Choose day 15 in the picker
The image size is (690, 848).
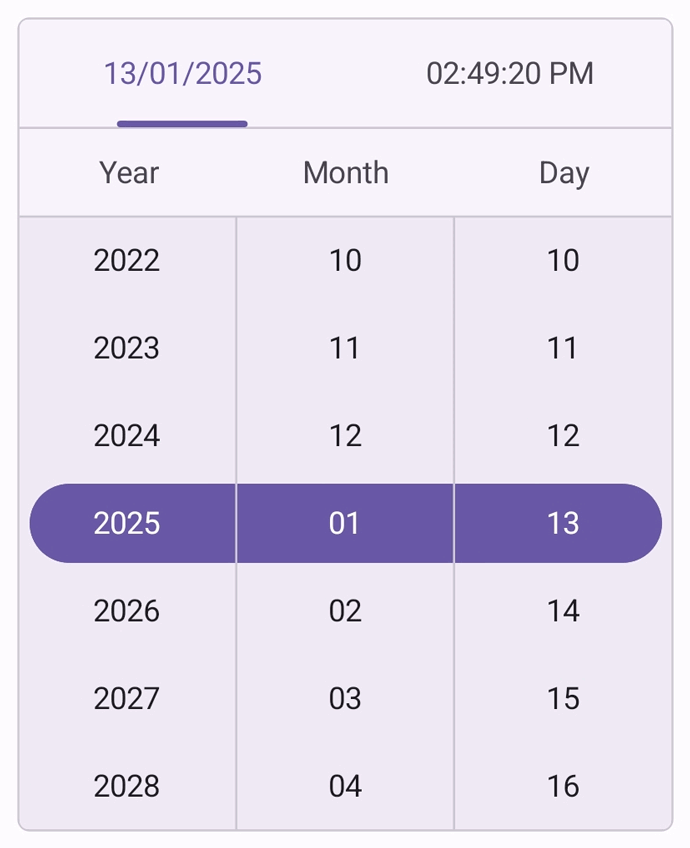[563, 698]
